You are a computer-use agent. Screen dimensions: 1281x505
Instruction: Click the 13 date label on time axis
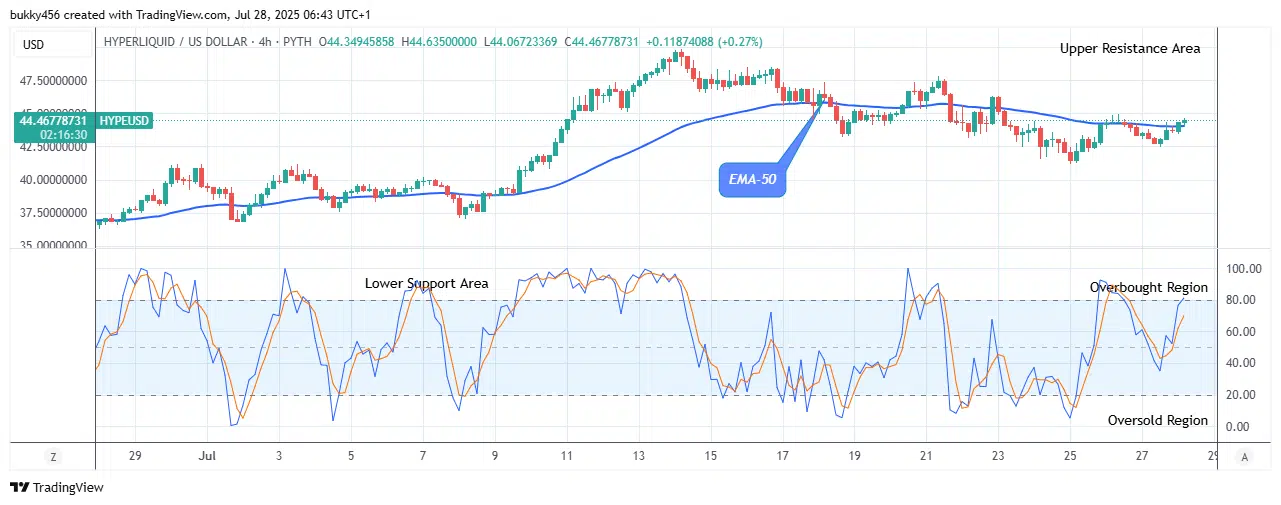click(x=638, y=456)
